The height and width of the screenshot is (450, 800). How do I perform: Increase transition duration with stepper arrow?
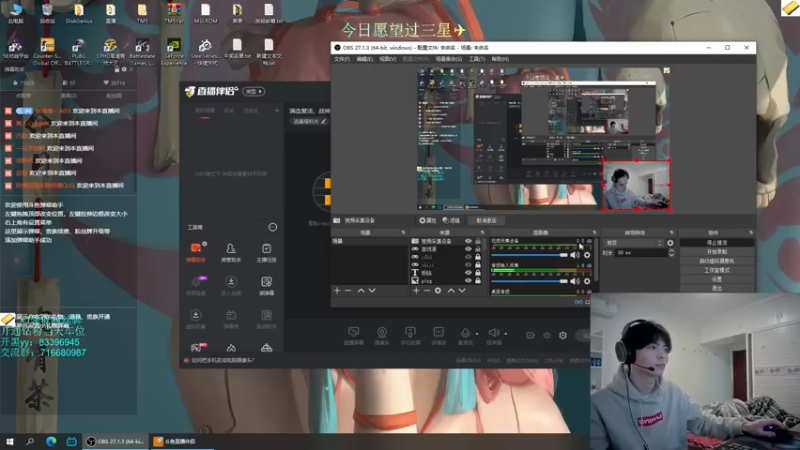pyautogui.click(x=671, y=251)
